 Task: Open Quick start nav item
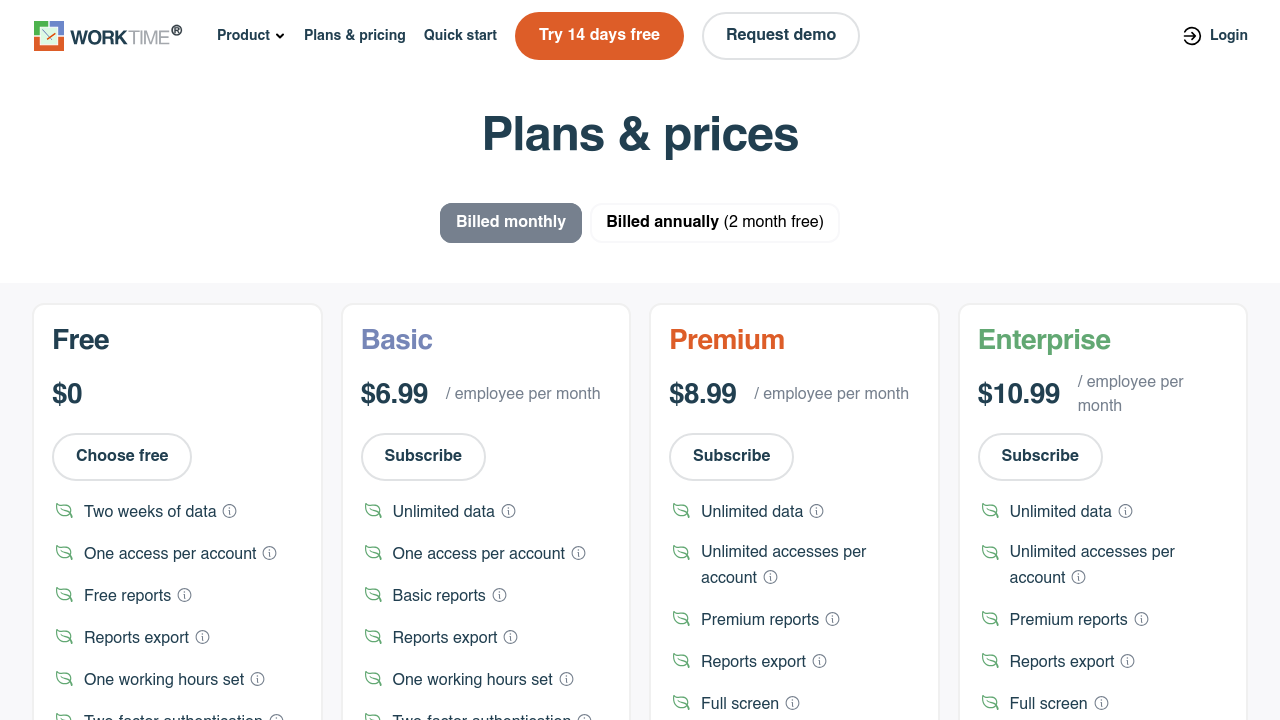[x=460, y=35]
